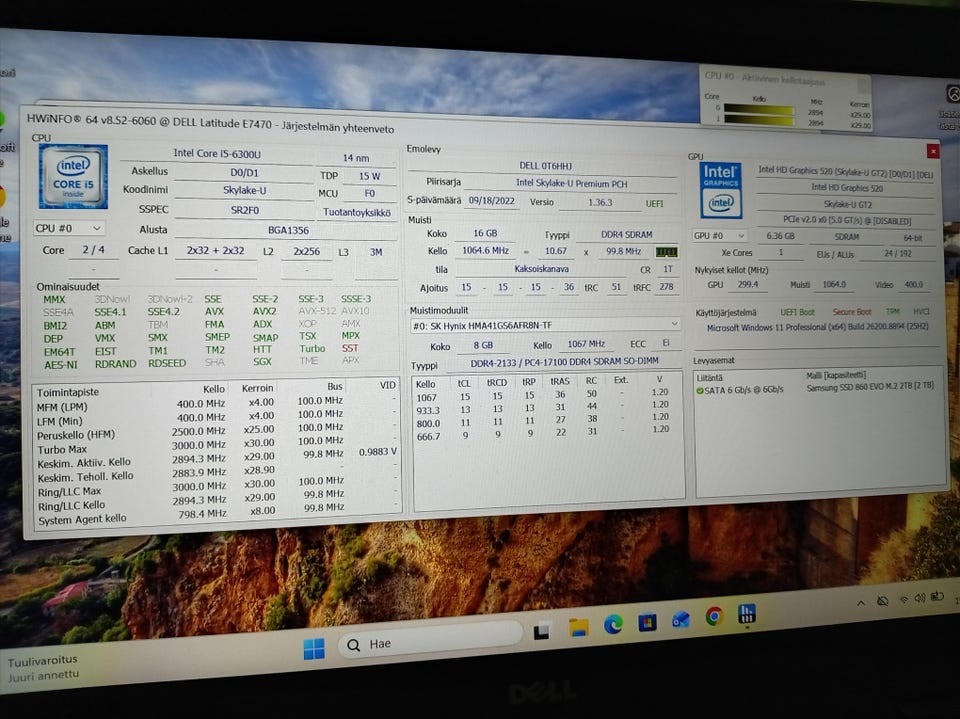Click the green SATA status check icon
The width and height of the screenshot is (960, 719).
pyautogui.click(x=700, y=390)
